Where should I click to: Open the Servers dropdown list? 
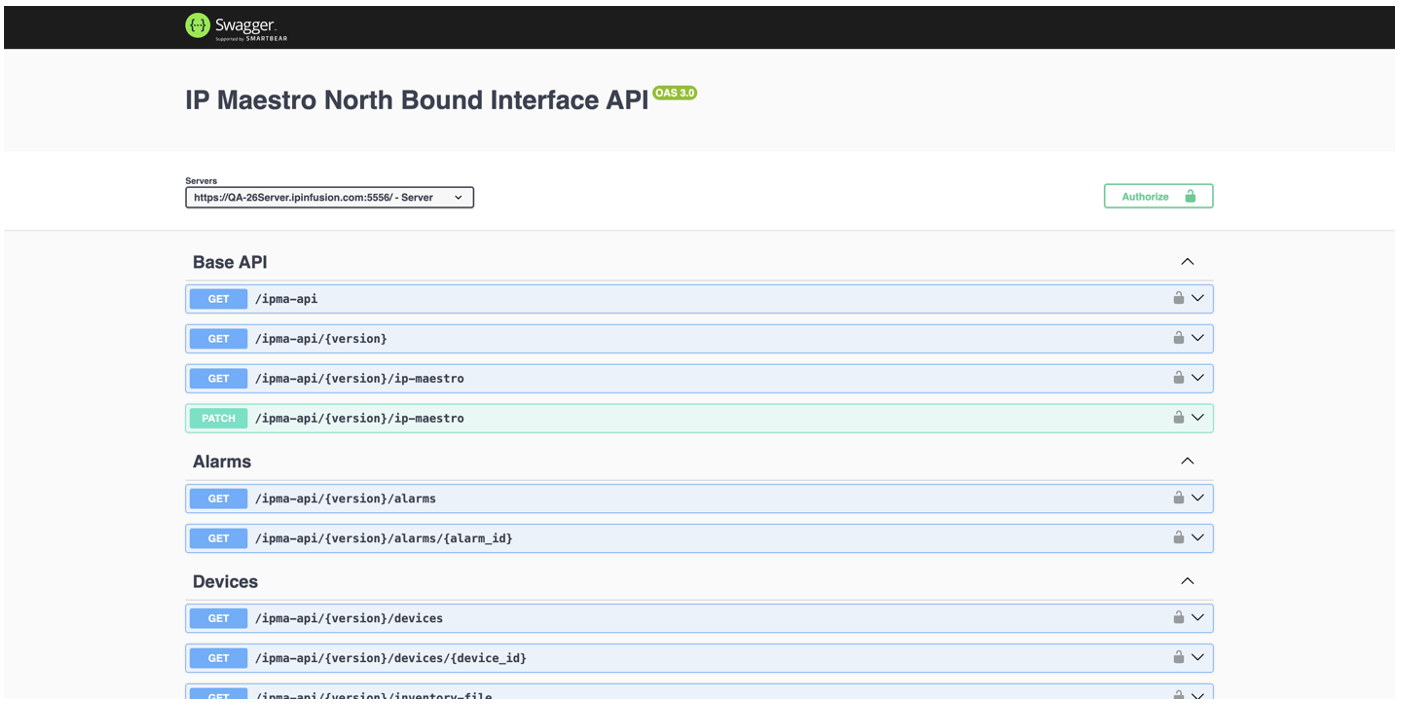point(330,197)
